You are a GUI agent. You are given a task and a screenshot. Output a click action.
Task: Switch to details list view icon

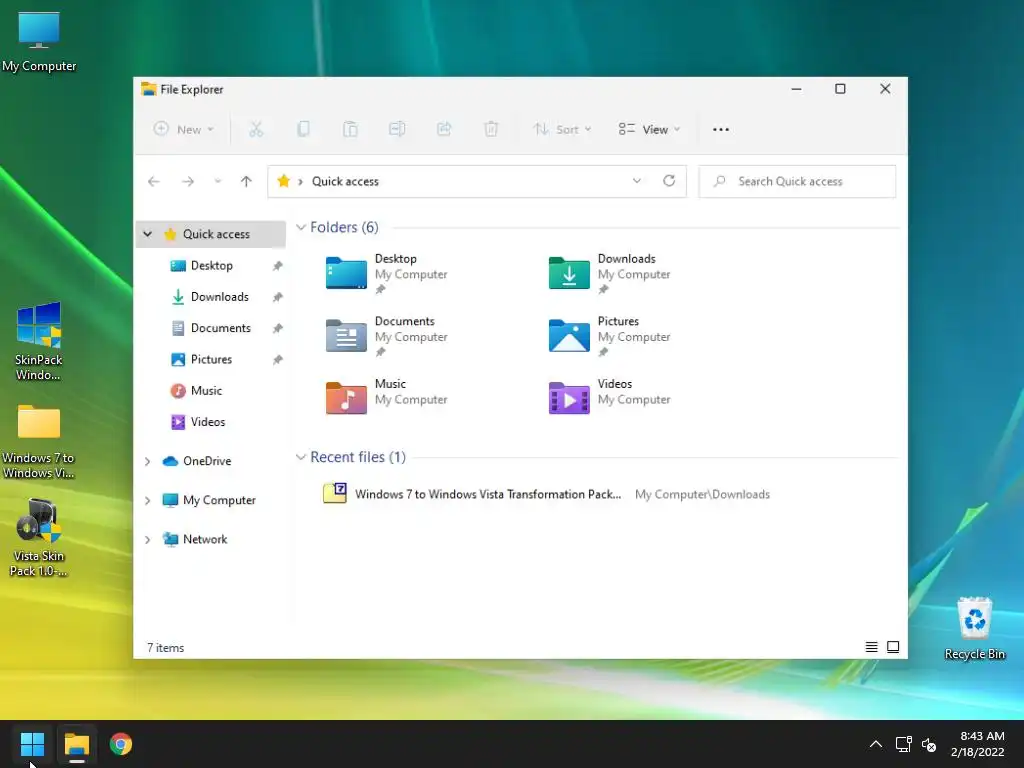pyautogui.click(x=871, y=647)
